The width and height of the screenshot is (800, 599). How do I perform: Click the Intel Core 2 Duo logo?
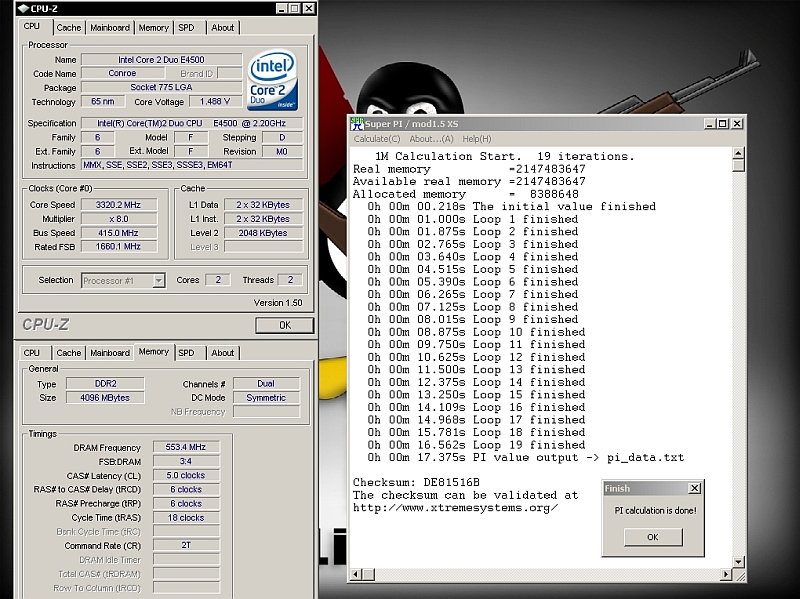[272, 80]
